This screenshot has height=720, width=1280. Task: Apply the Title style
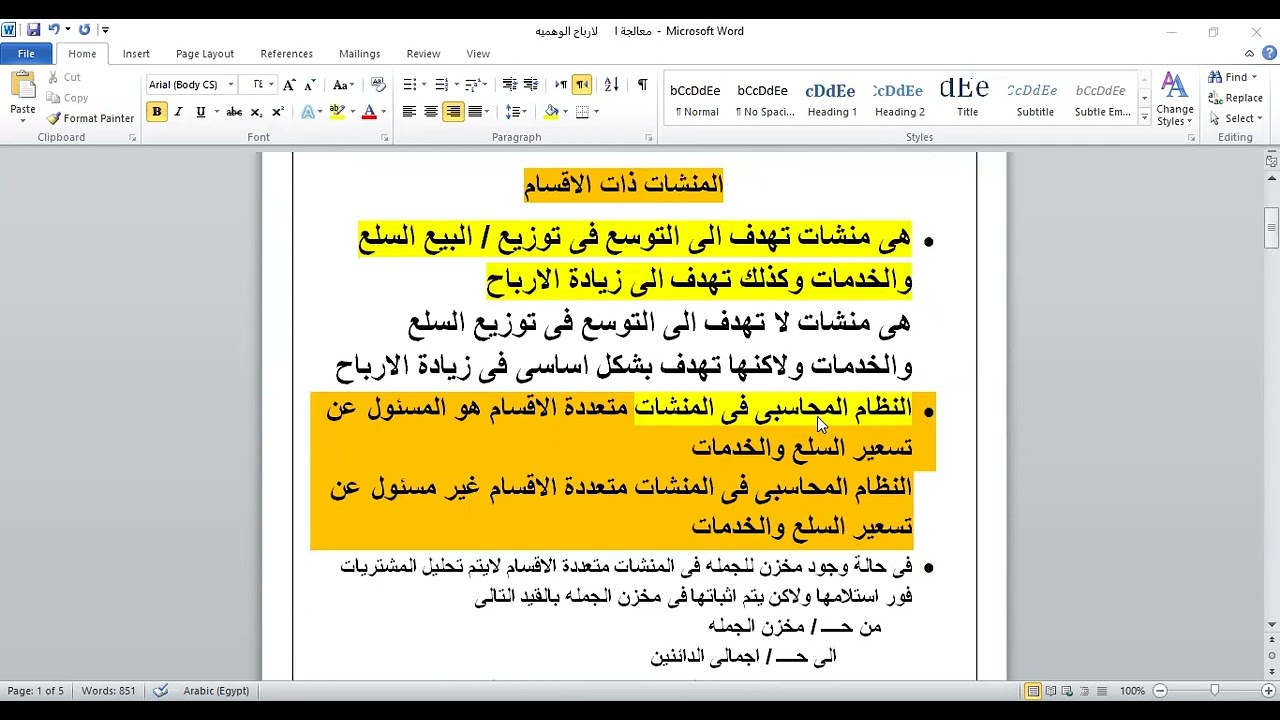click(x=967, y=98)
